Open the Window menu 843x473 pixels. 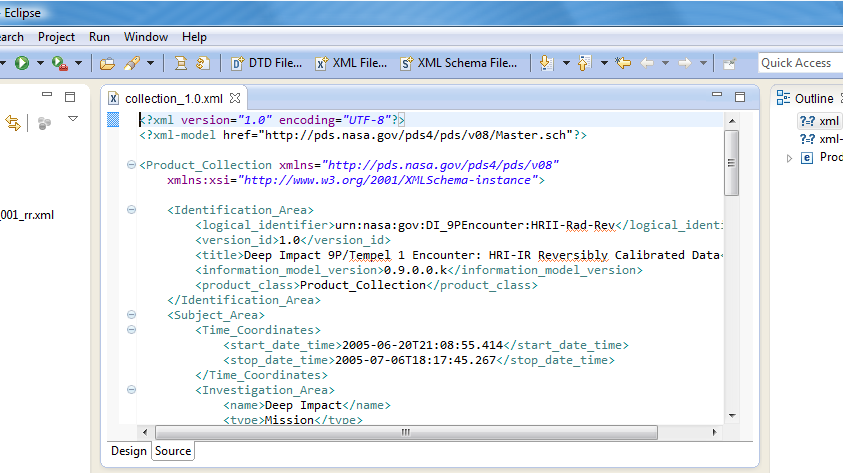pos(146,37)
